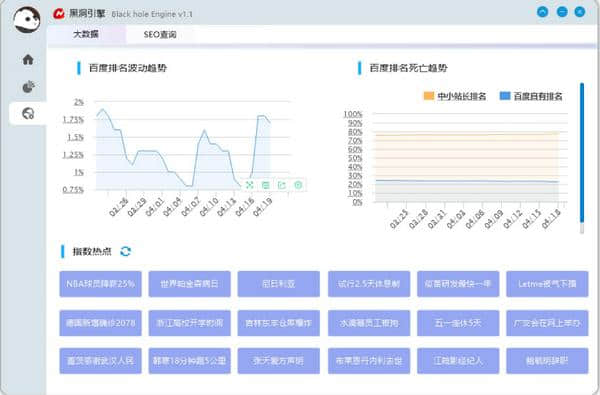
Task: Expand the trend chart with the fullscreen icon
Action: tap(249, 185)
